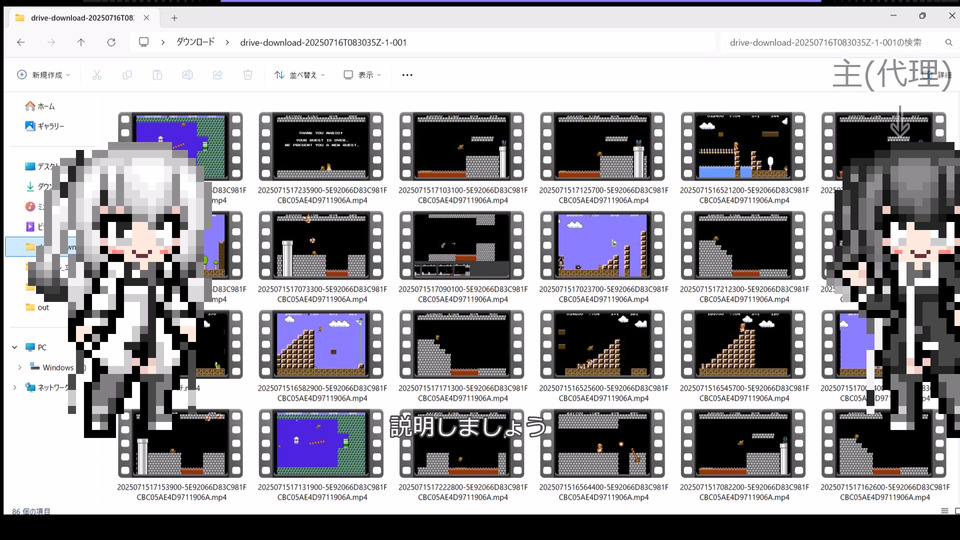Collapse the PC tree node

[15, 347]
